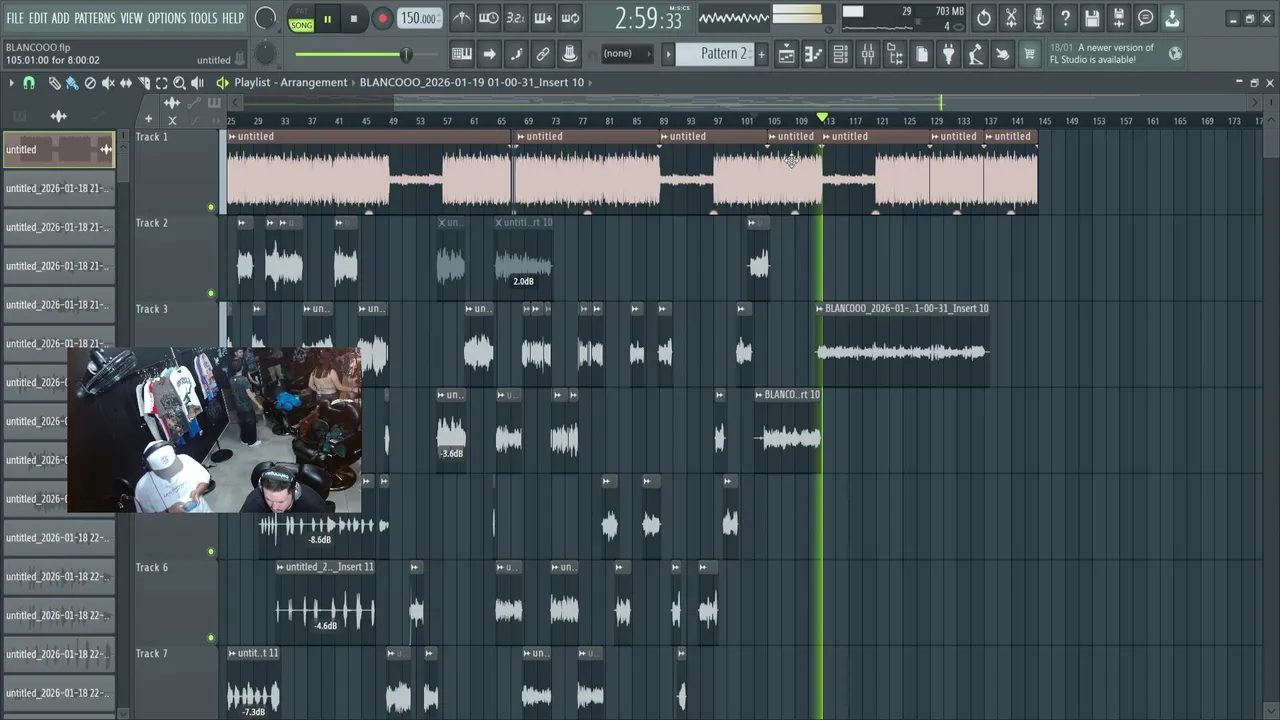
Task: Open the VIEW menu
Action: (132, 18)
